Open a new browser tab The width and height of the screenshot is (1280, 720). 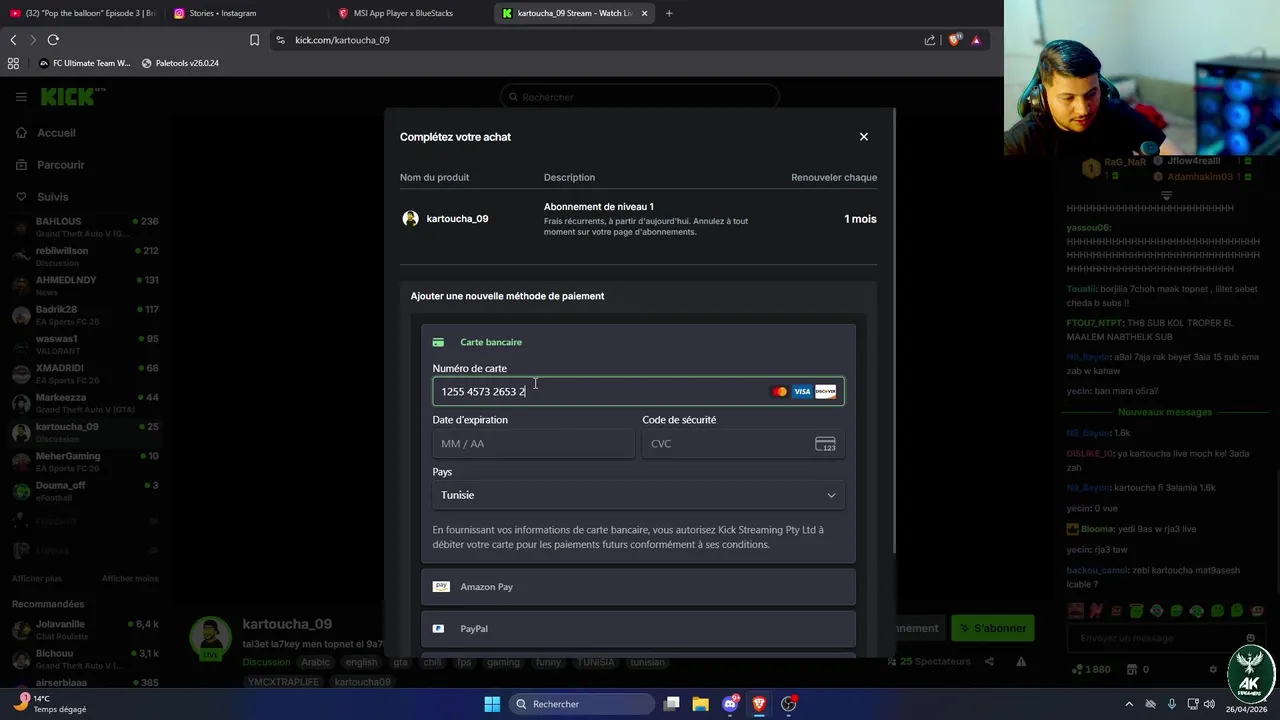click(x=669, y=13)
